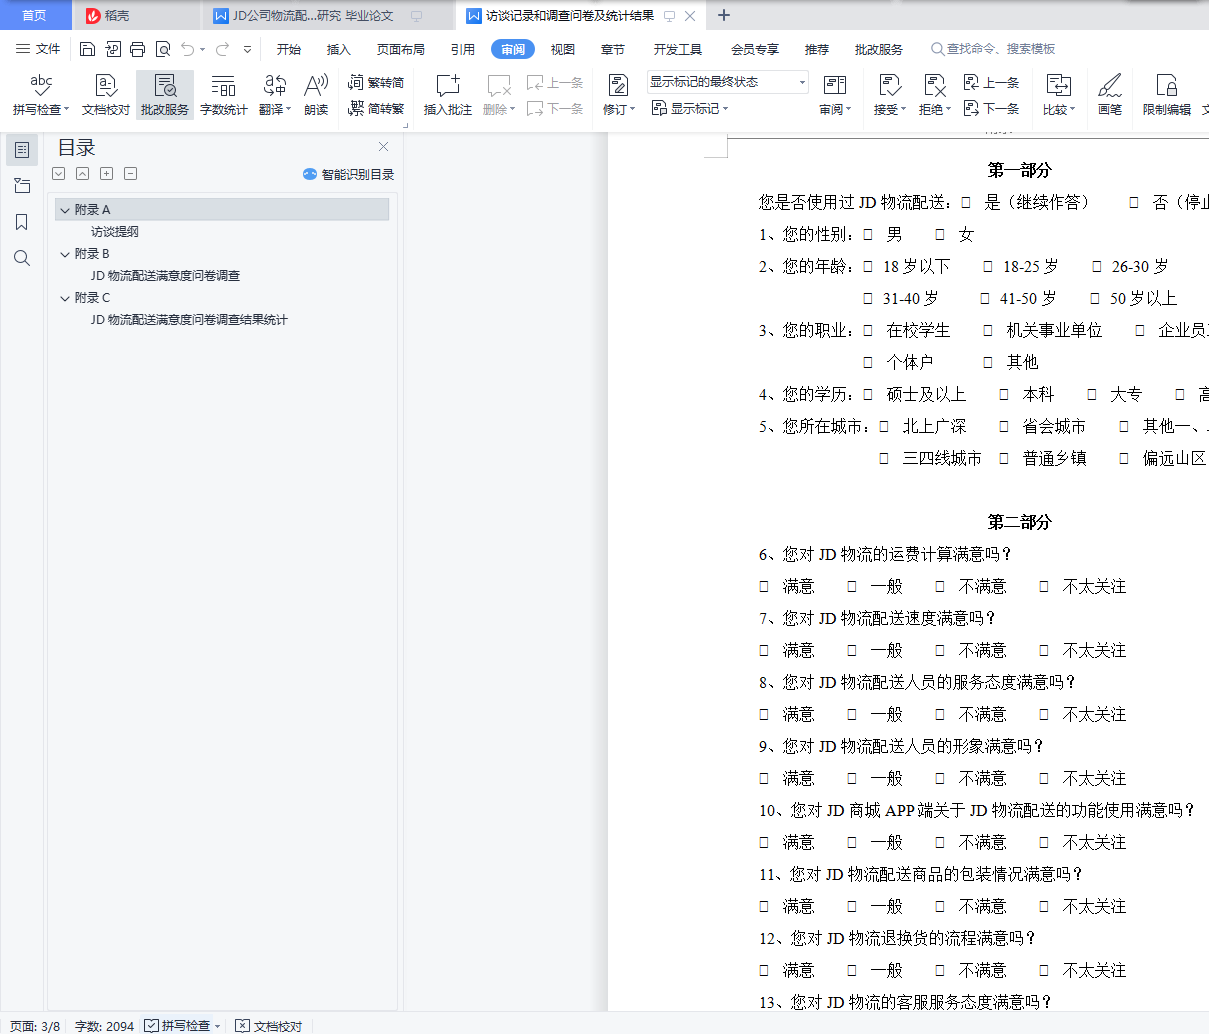The width and height of the screenshot is (1209, 1034).
Task: Check the 男 gender box
Action: click(868, 235)
